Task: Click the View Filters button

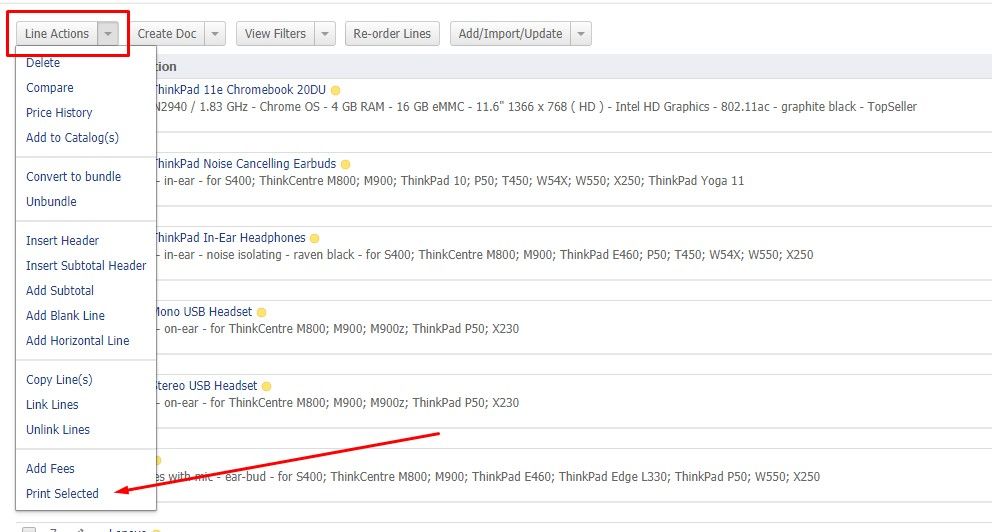Action: 275,34
